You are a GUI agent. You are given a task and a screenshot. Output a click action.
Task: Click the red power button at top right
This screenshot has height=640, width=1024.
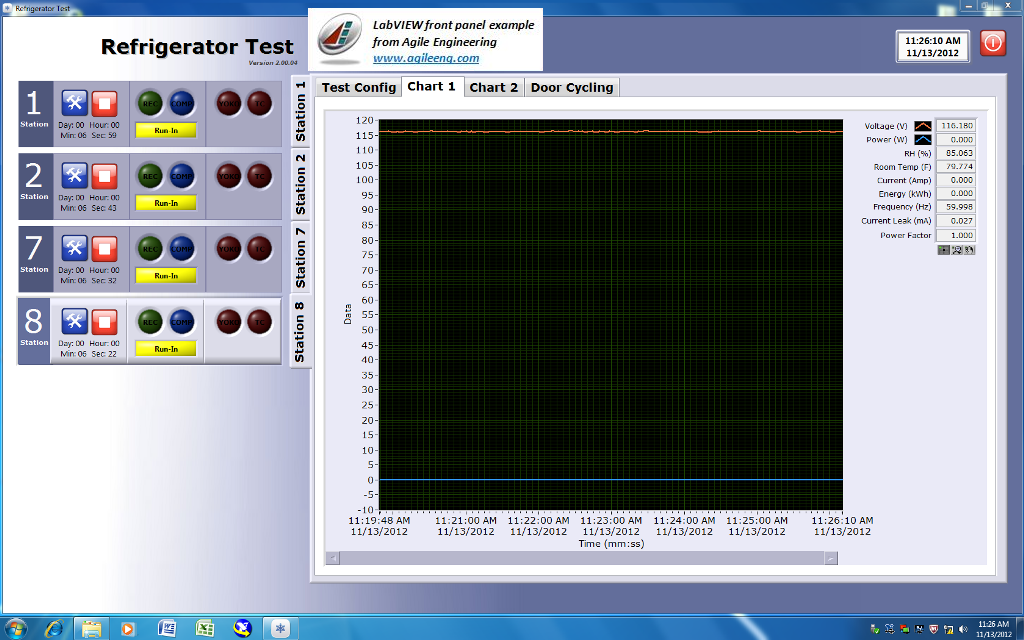pos(992,43)
